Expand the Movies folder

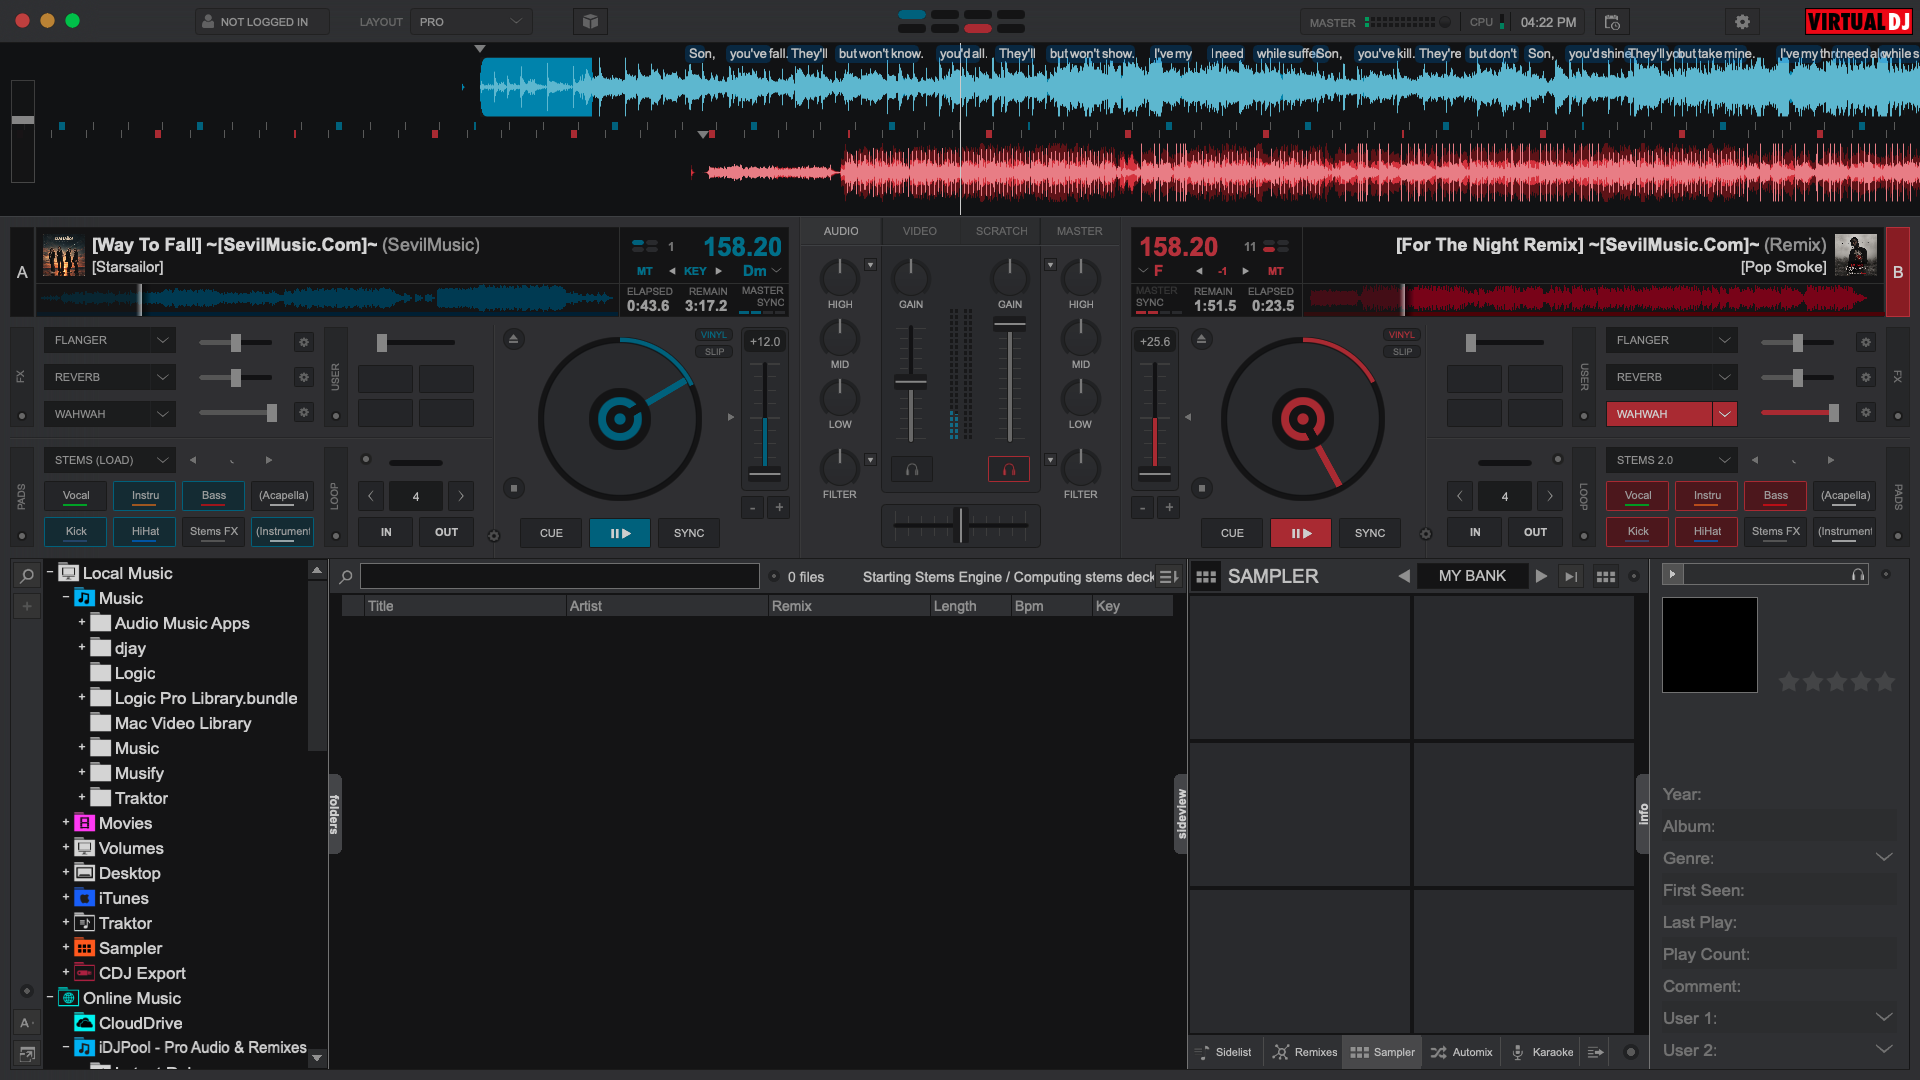pyautogui.click(x=66, y=823)
